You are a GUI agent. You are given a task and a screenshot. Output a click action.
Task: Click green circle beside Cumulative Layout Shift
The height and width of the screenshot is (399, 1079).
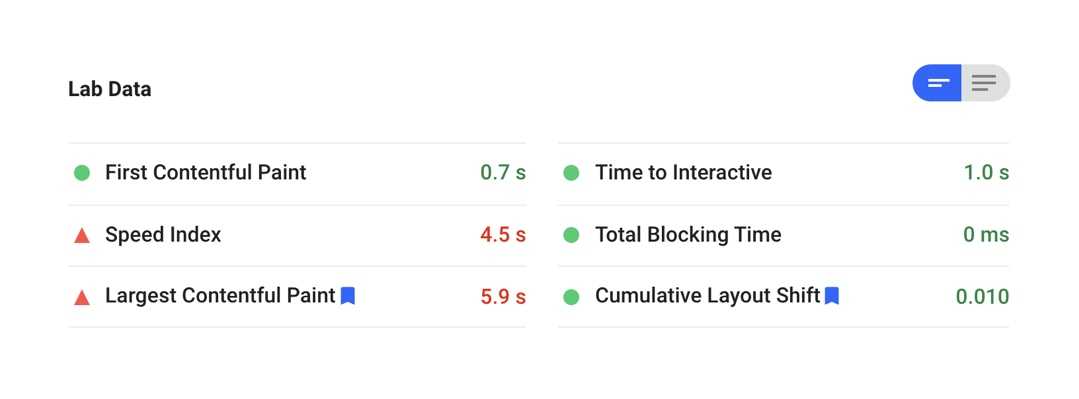(x=571, y=297)
